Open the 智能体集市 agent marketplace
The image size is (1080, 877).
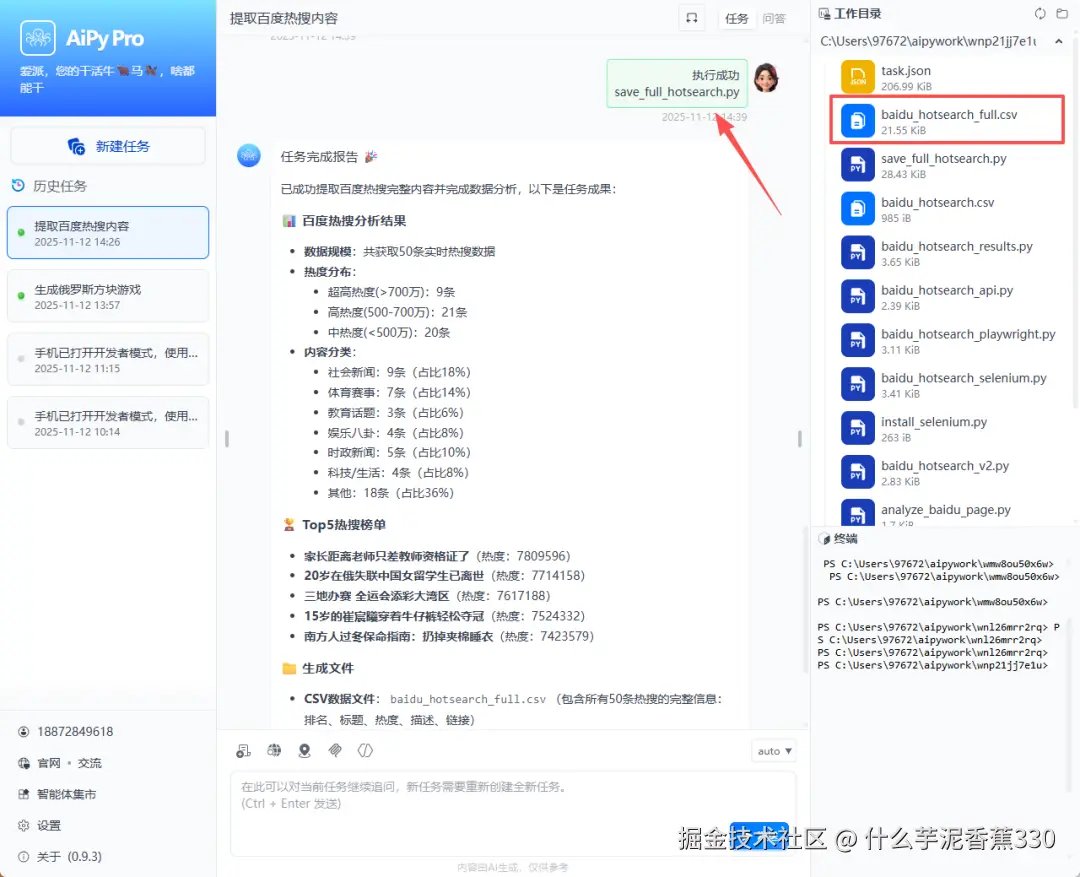[57, 794]
